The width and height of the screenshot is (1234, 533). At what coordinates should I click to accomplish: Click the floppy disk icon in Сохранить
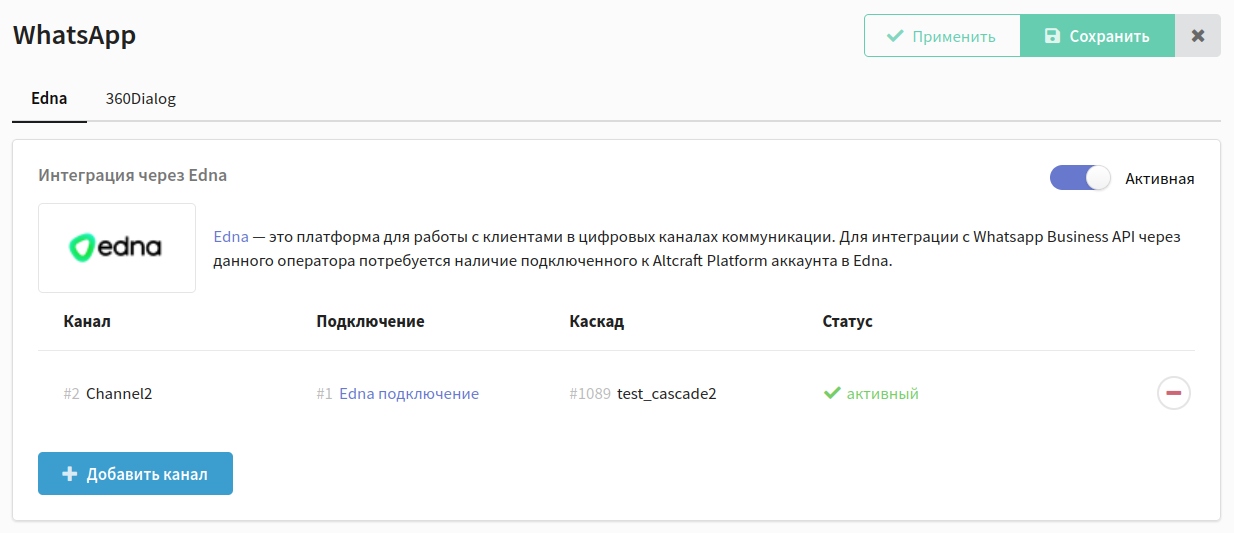point(1052,36)
